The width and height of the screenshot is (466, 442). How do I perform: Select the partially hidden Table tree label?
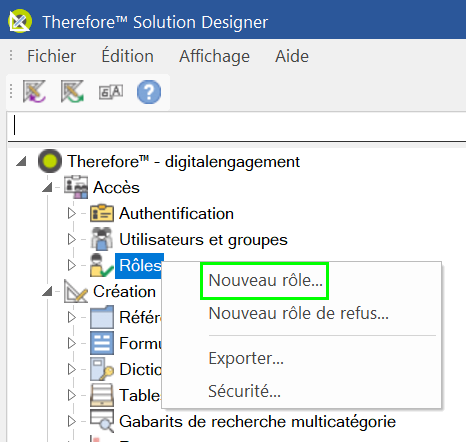click(x=140, y=395)
